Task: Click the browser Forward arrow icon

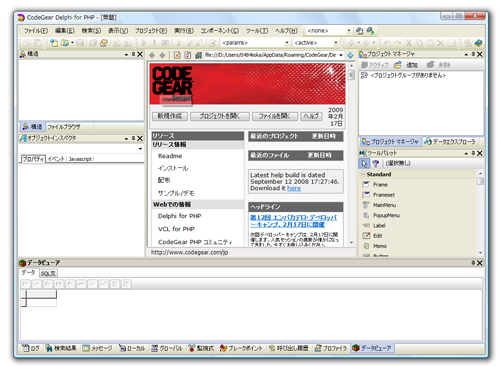Action: tap(162, 55)
